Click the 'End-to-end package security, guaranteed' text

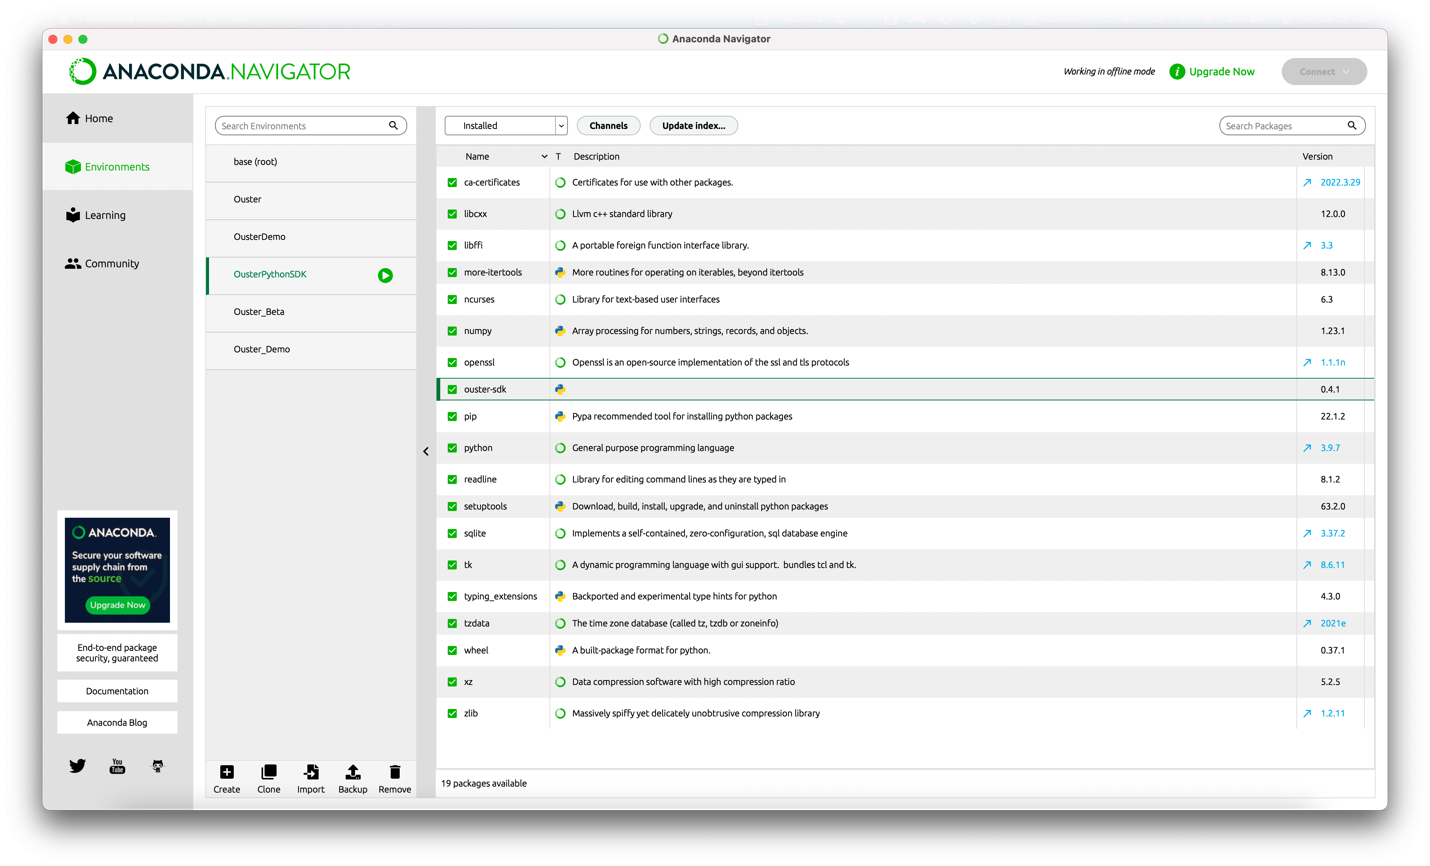pos(117,653)
